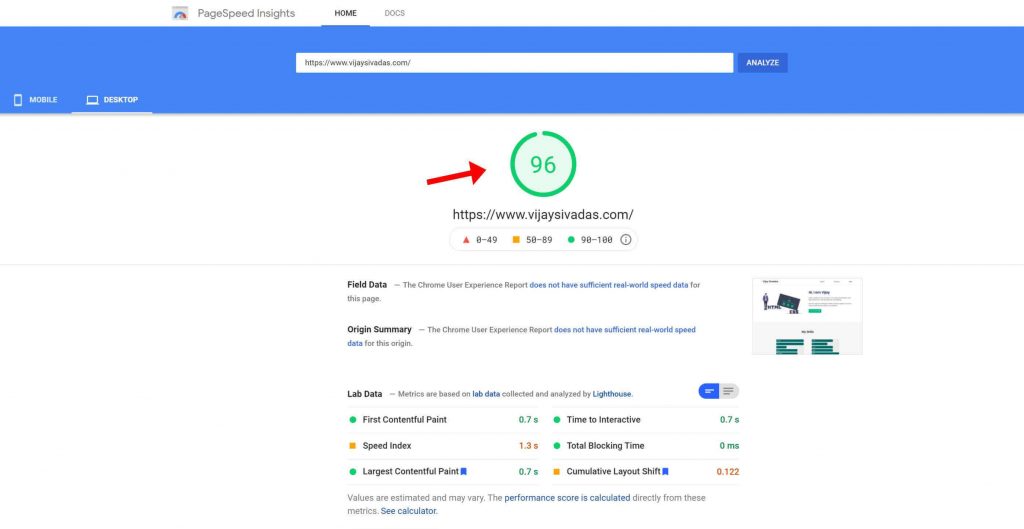Click the Field Data heading

click(x=367, y=285)
